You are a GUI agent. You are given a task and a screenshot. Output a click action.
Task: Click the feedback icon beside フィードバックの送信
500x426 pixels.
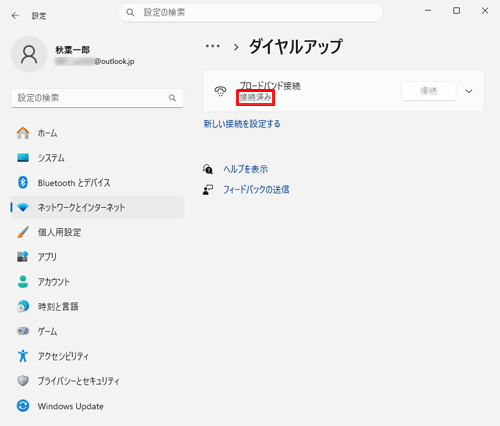tap(208, 190)
